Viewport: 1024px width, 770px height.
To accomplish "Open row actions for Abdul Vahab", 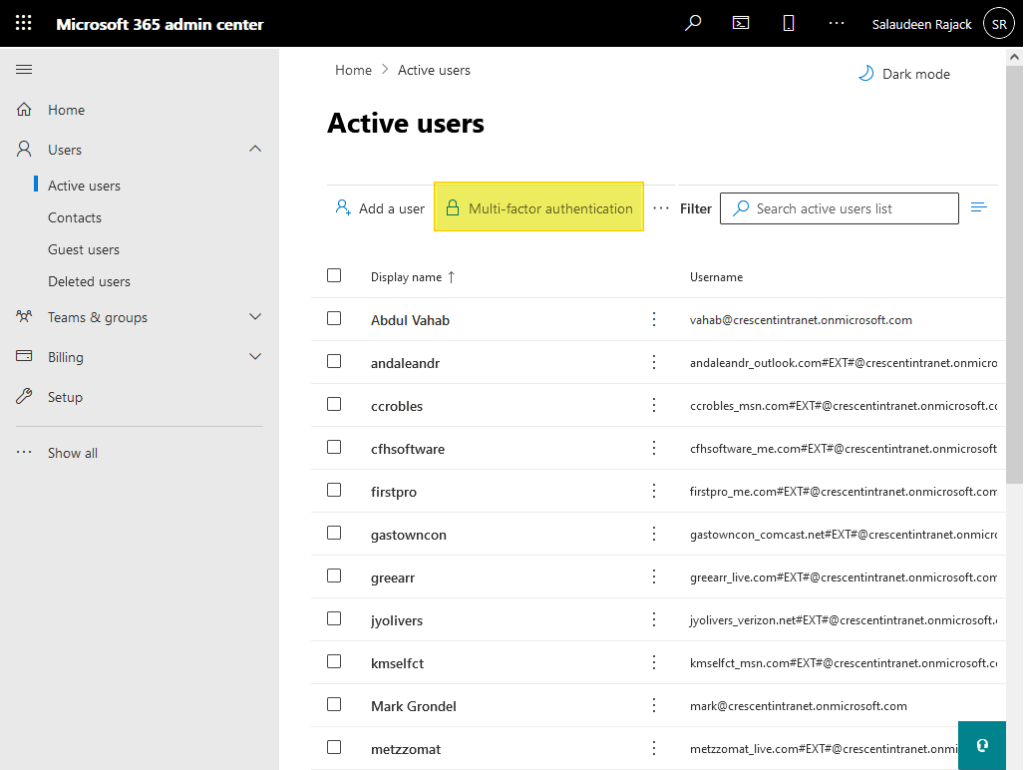I will [654, 319].
